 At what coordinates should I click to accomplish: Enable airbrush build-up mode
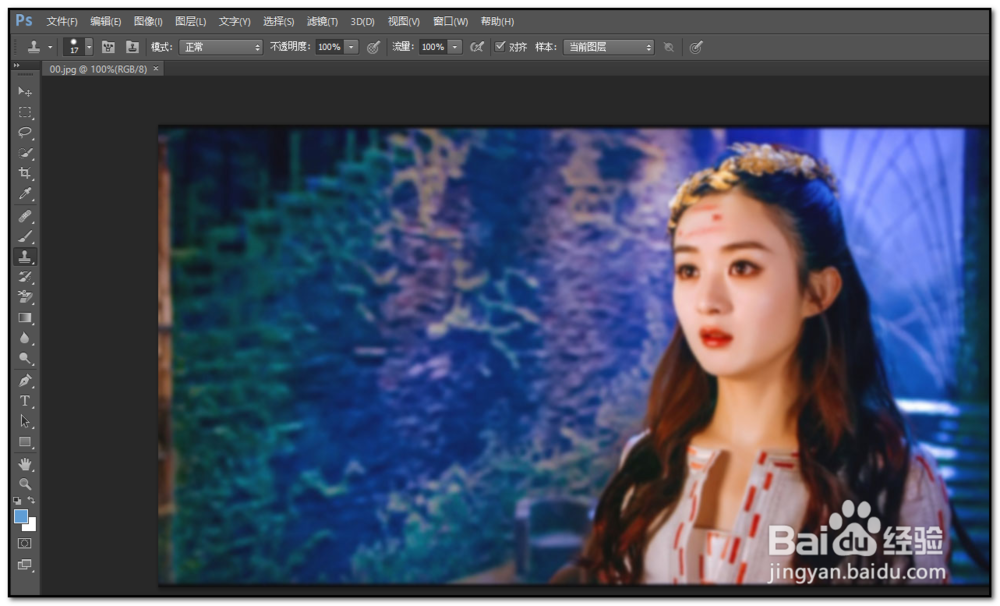[476, 47]
